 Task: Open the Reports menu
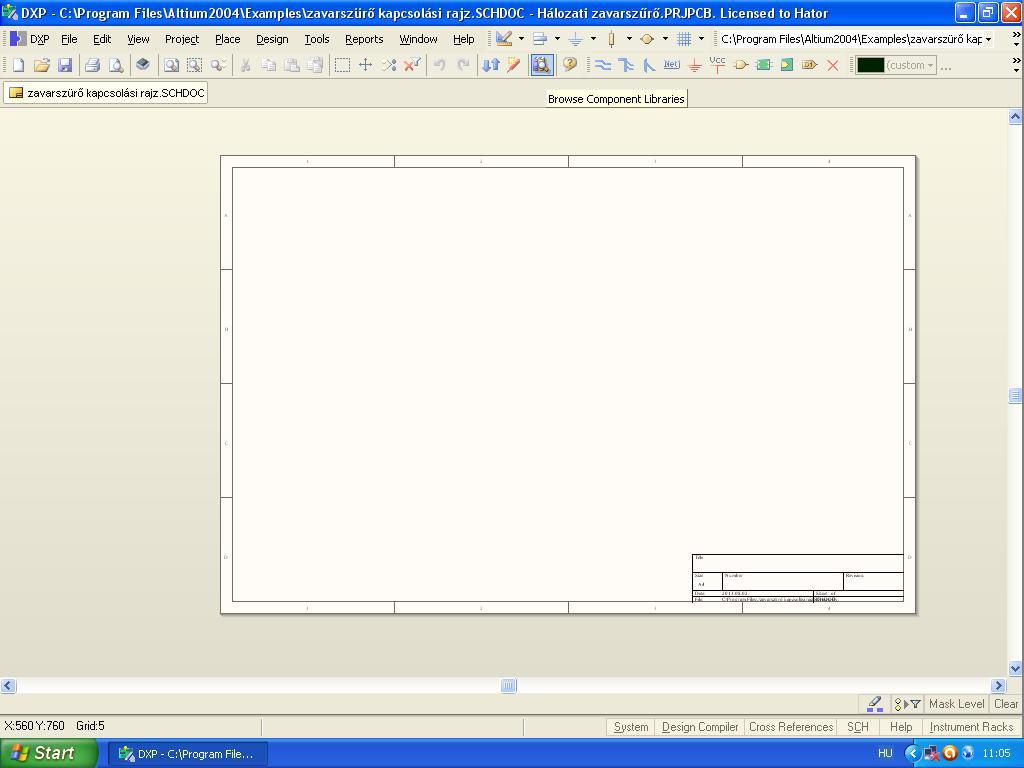point(364,39)
